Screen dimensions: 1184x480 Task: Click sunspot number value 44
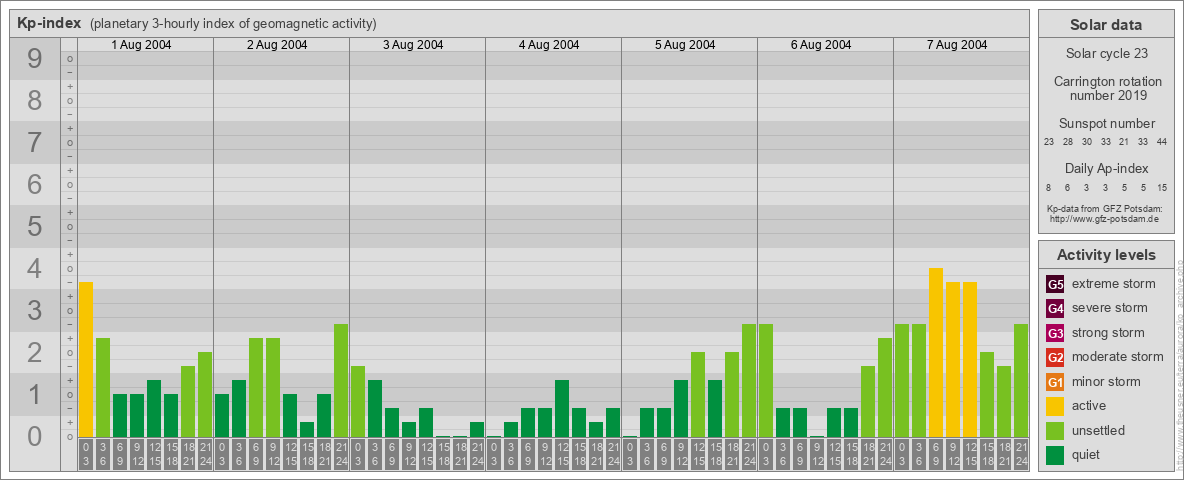click(1162, 143)
